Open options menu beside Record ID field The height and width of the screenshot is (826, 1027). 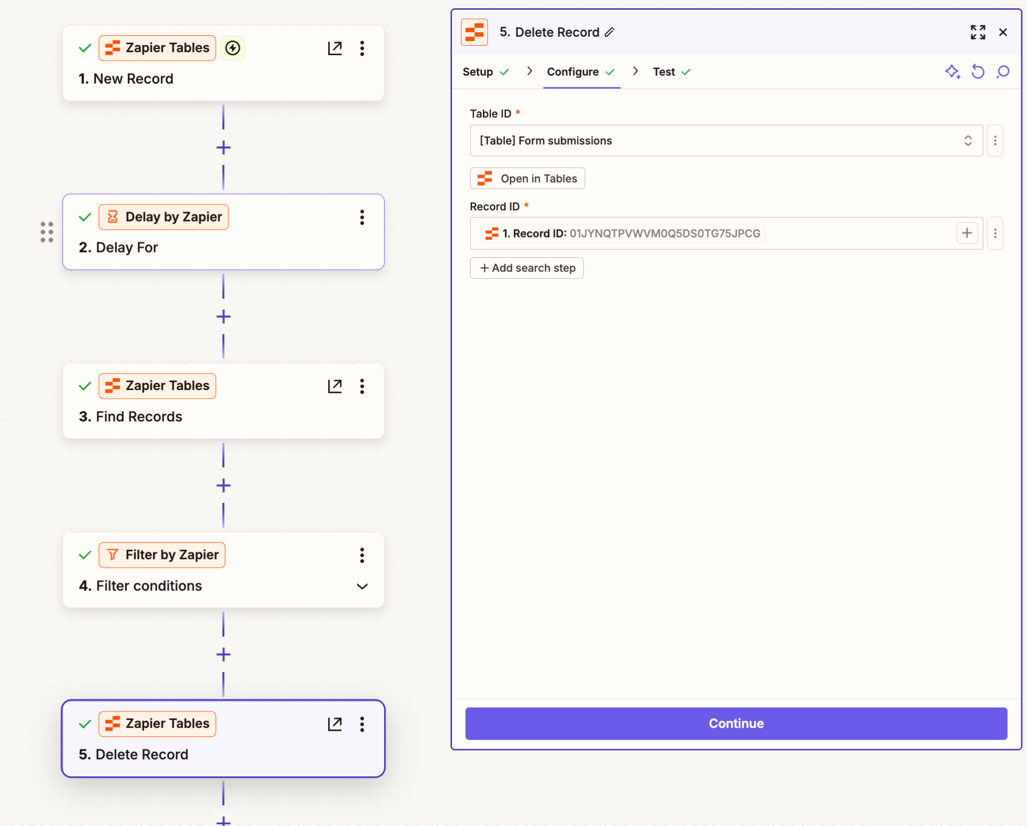(995, 233)
